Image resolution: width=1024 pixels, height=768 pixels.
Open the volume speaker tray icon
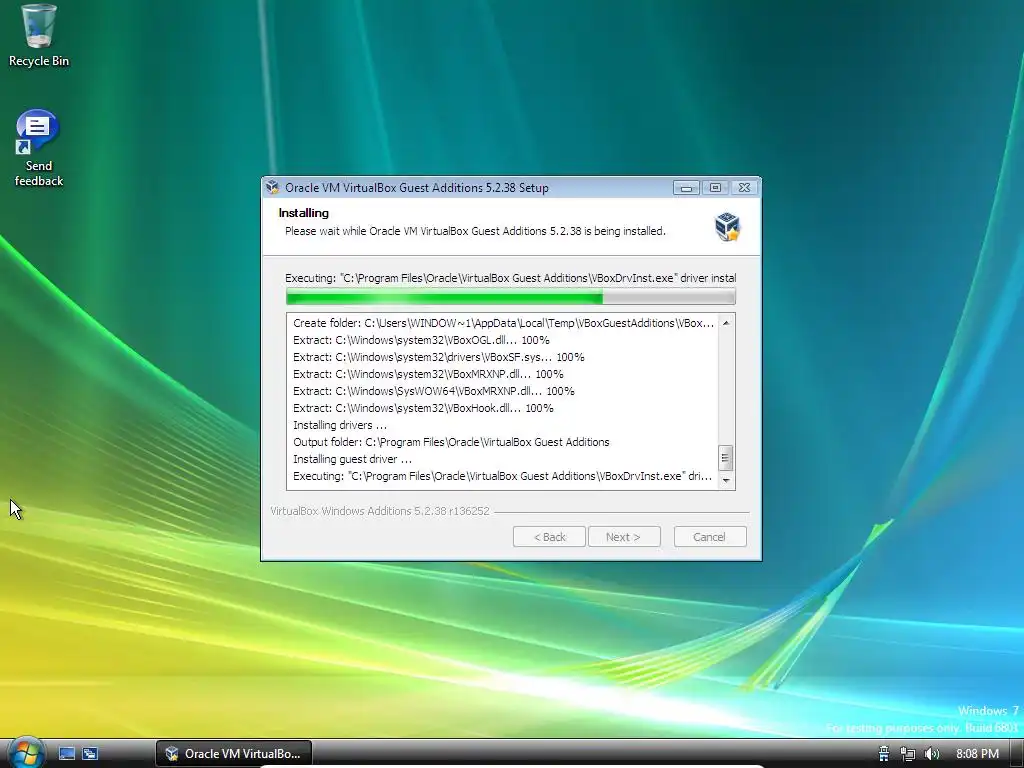tap(932, 754)
